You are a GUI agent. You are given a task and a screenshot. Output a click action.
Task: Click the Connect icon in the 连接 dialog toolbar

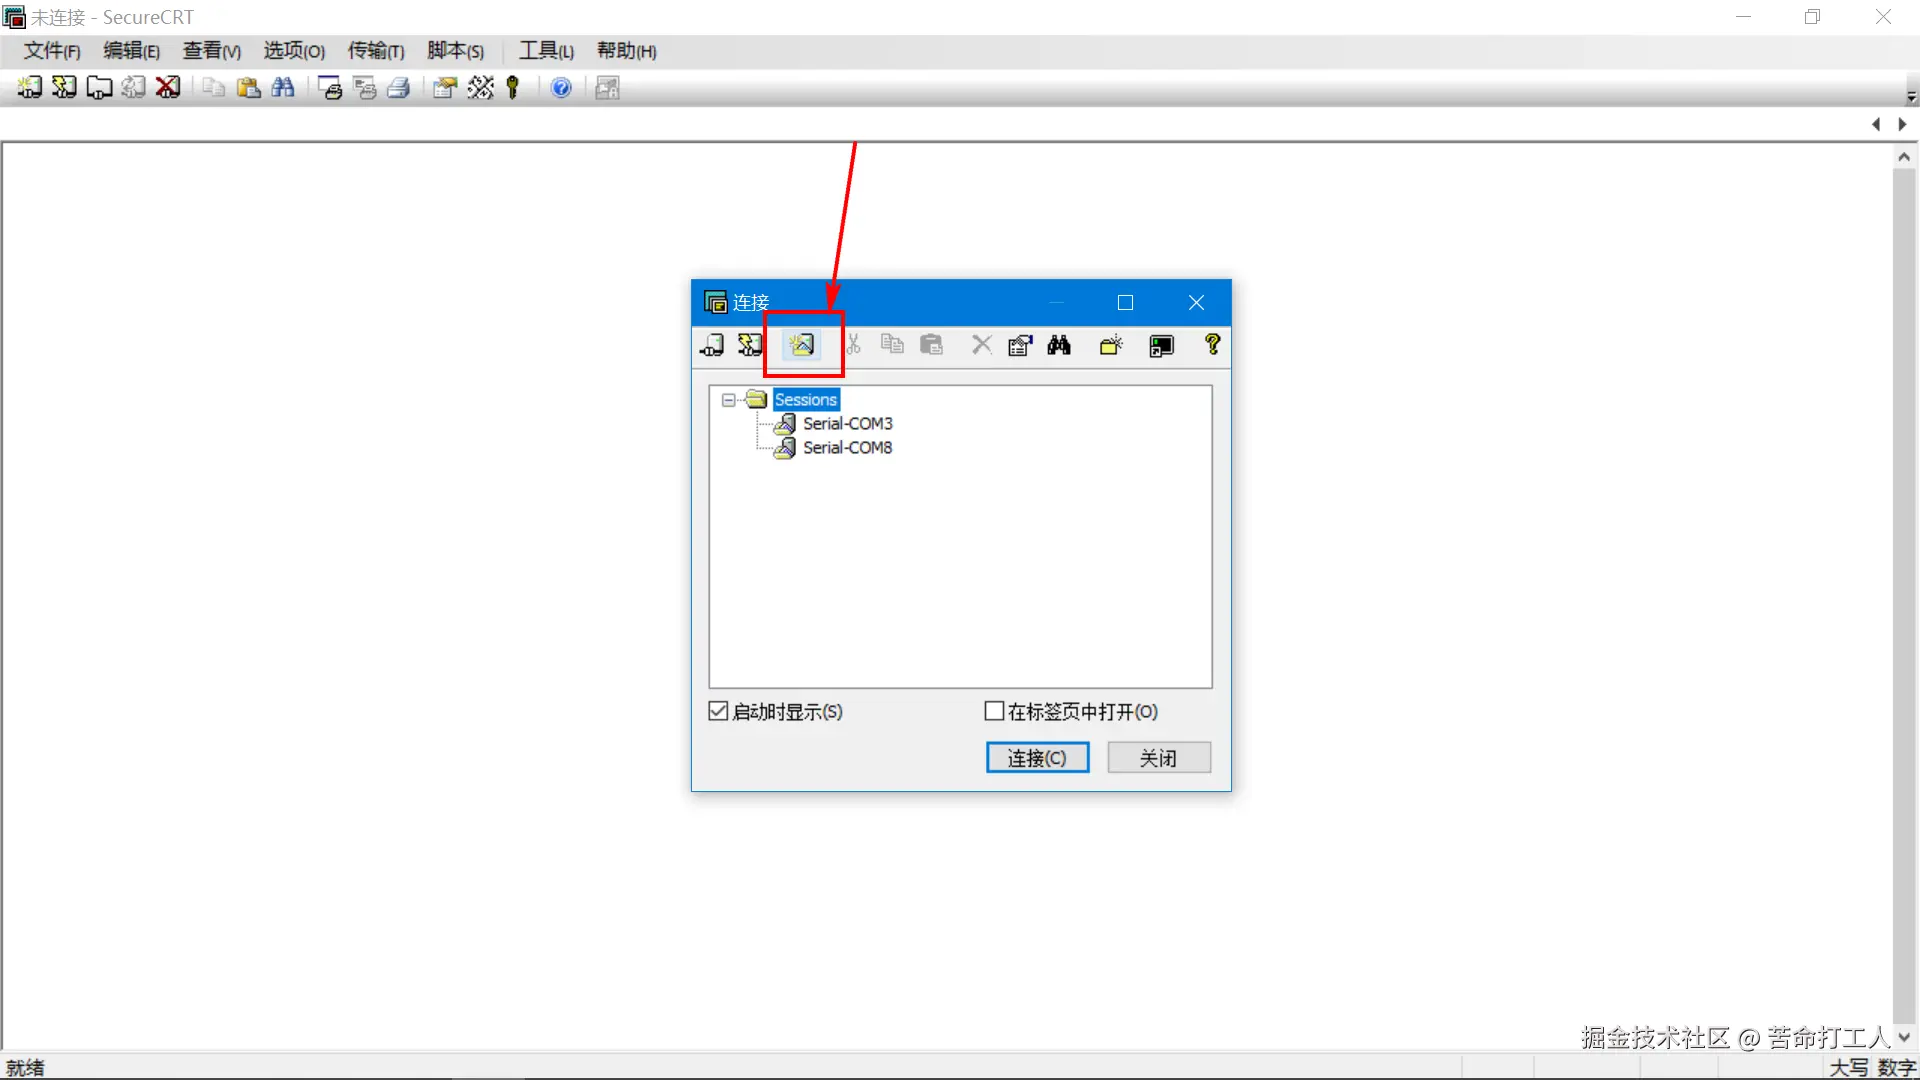click(x=712, y=345)
